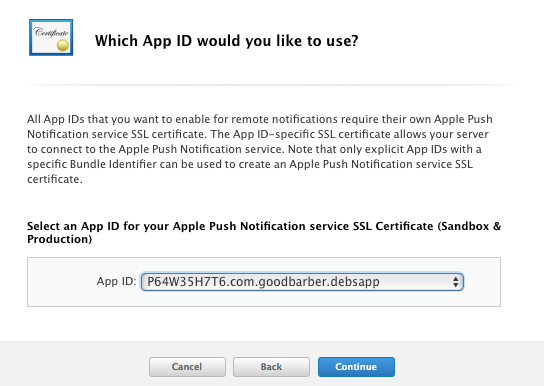Cancel the certificate creation
The image size is (544, 386).
coord(187,367)
